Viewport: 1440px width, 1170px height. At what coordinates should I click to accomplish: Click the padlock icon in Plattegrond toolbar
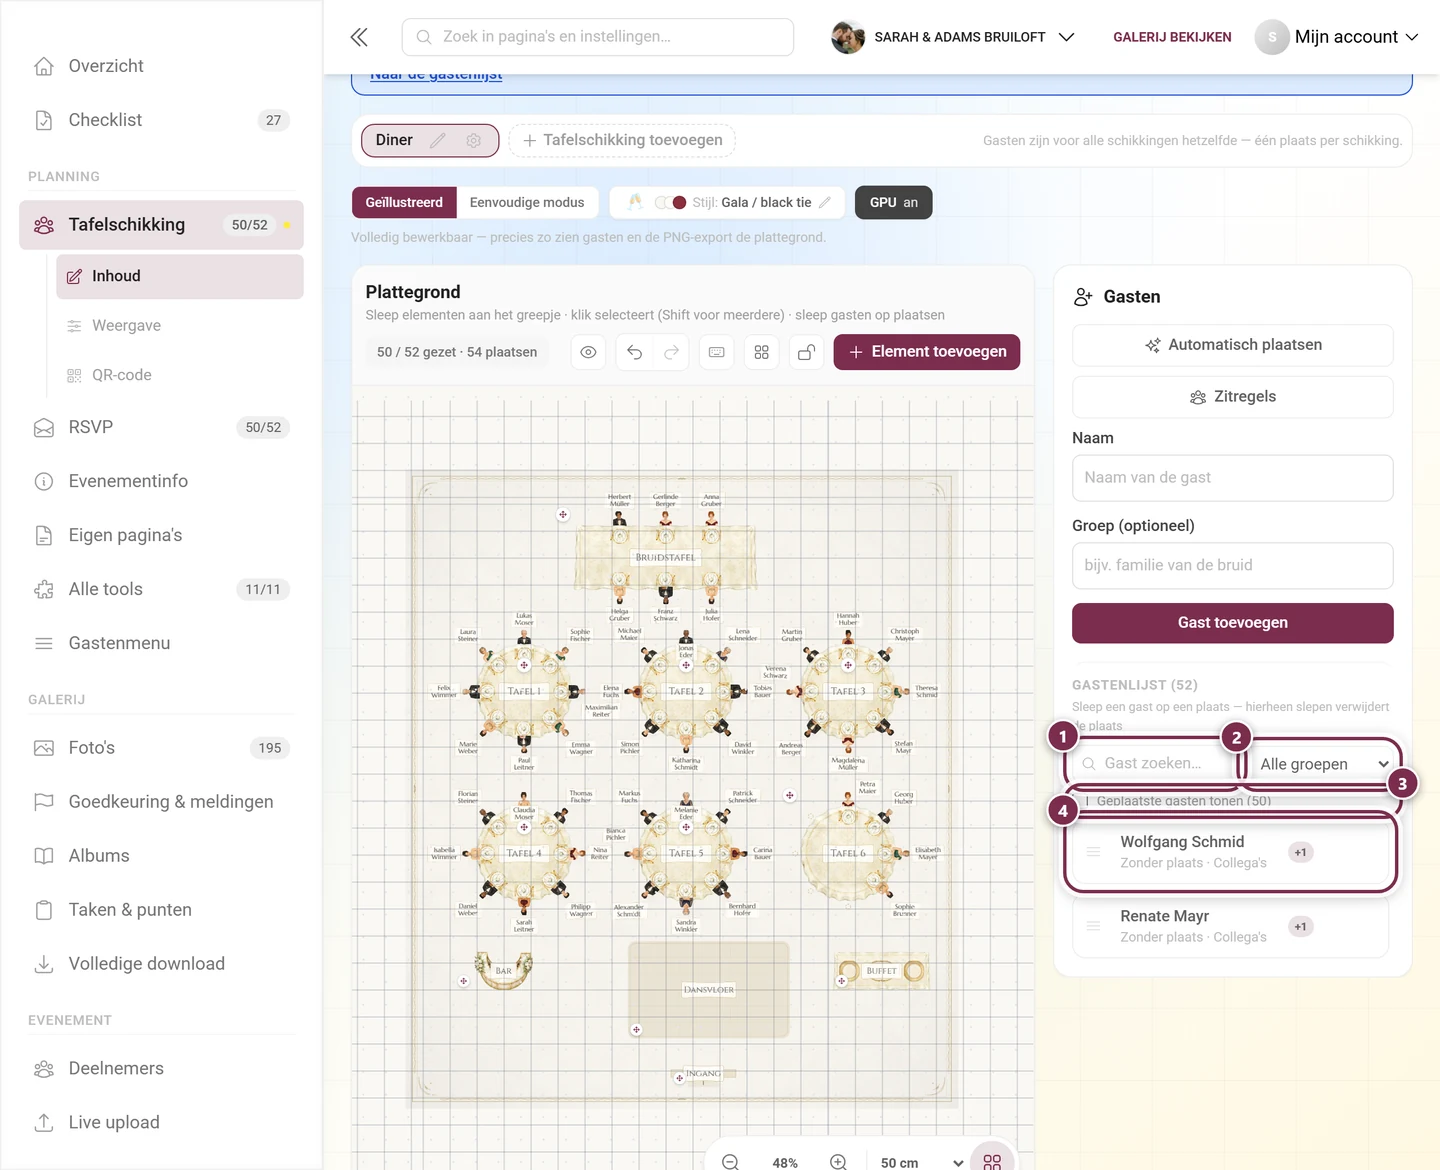pos(806,352)
